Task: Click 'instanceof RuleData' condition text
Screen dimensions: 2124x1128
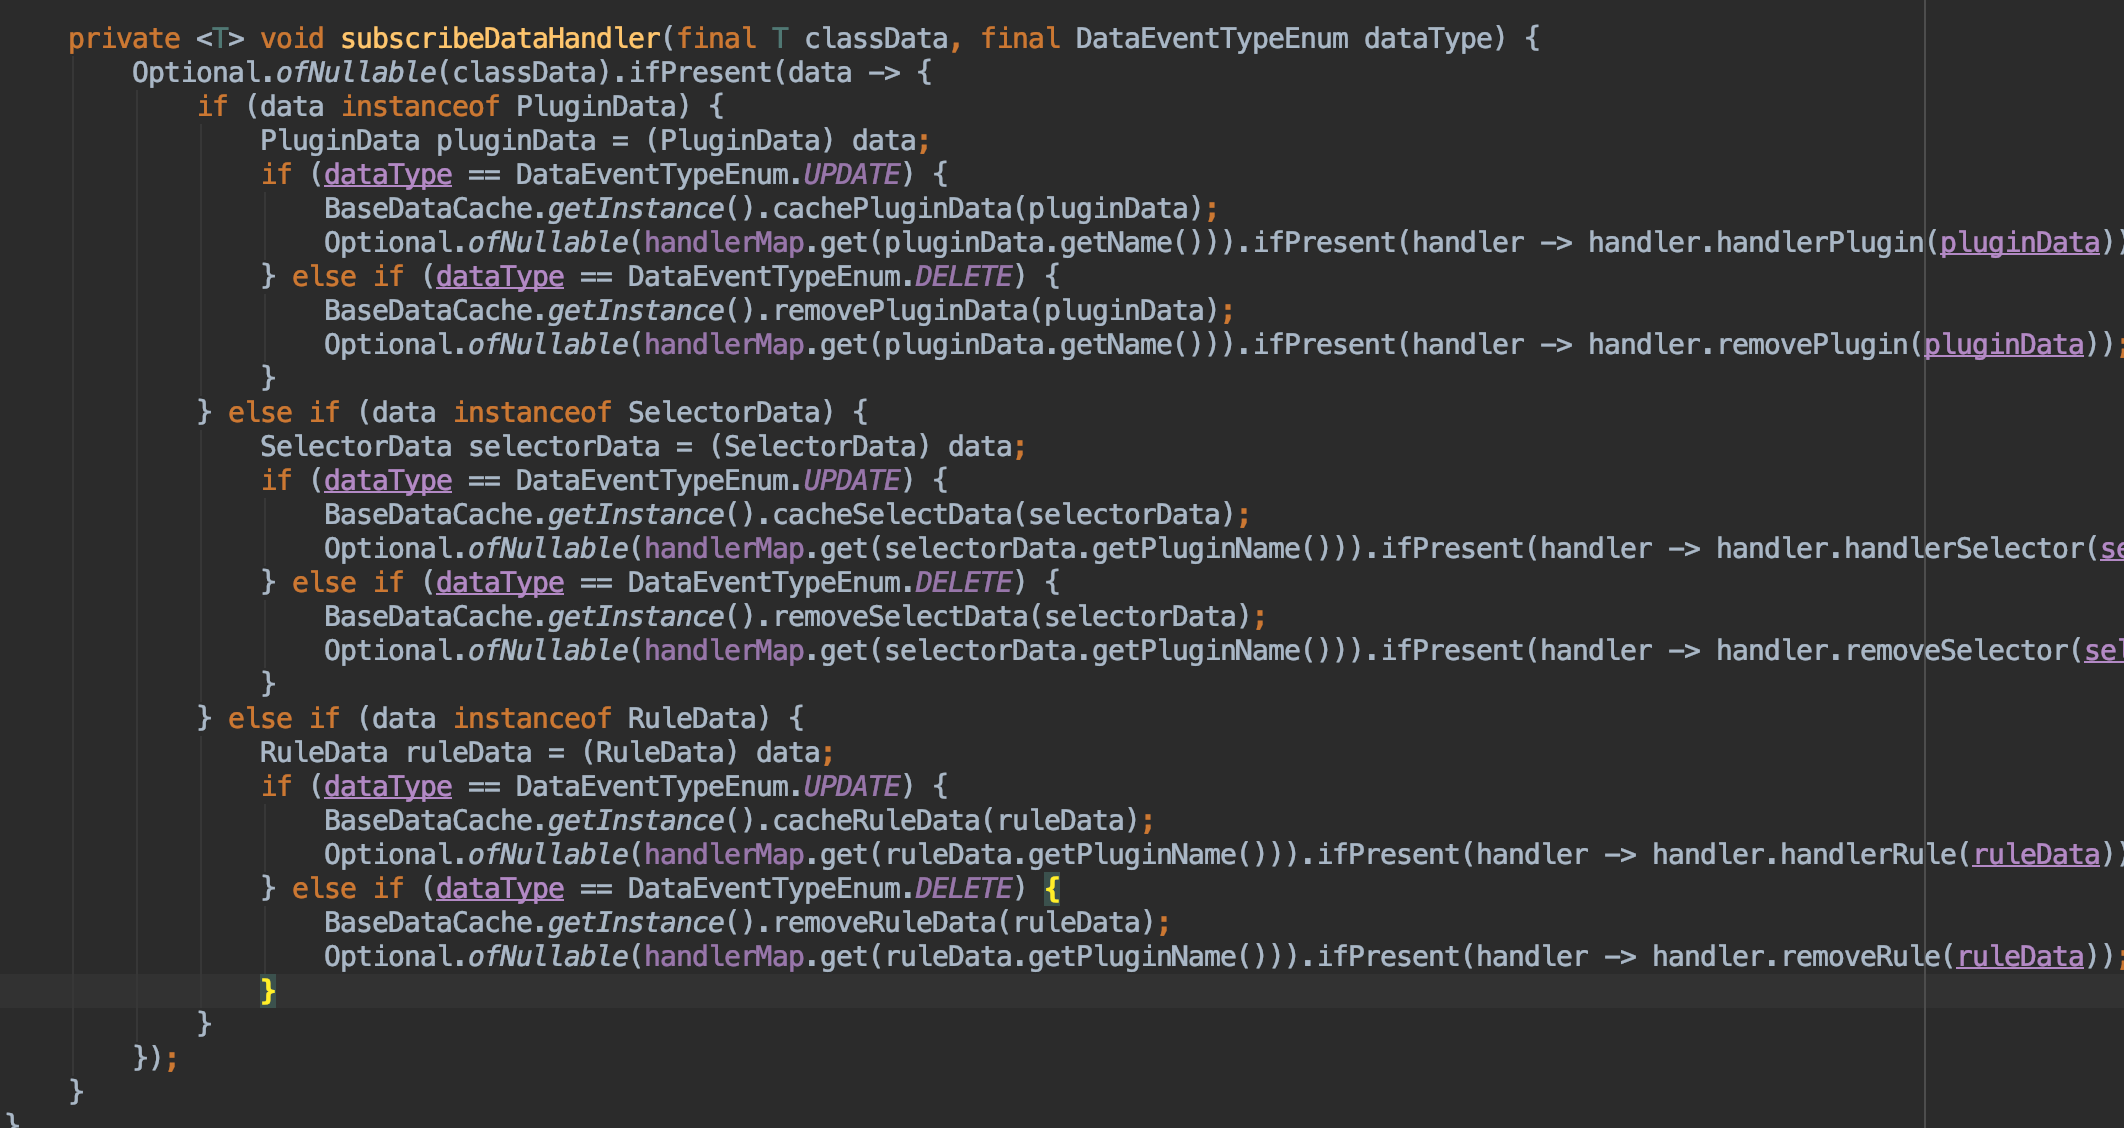Action: 611,719
